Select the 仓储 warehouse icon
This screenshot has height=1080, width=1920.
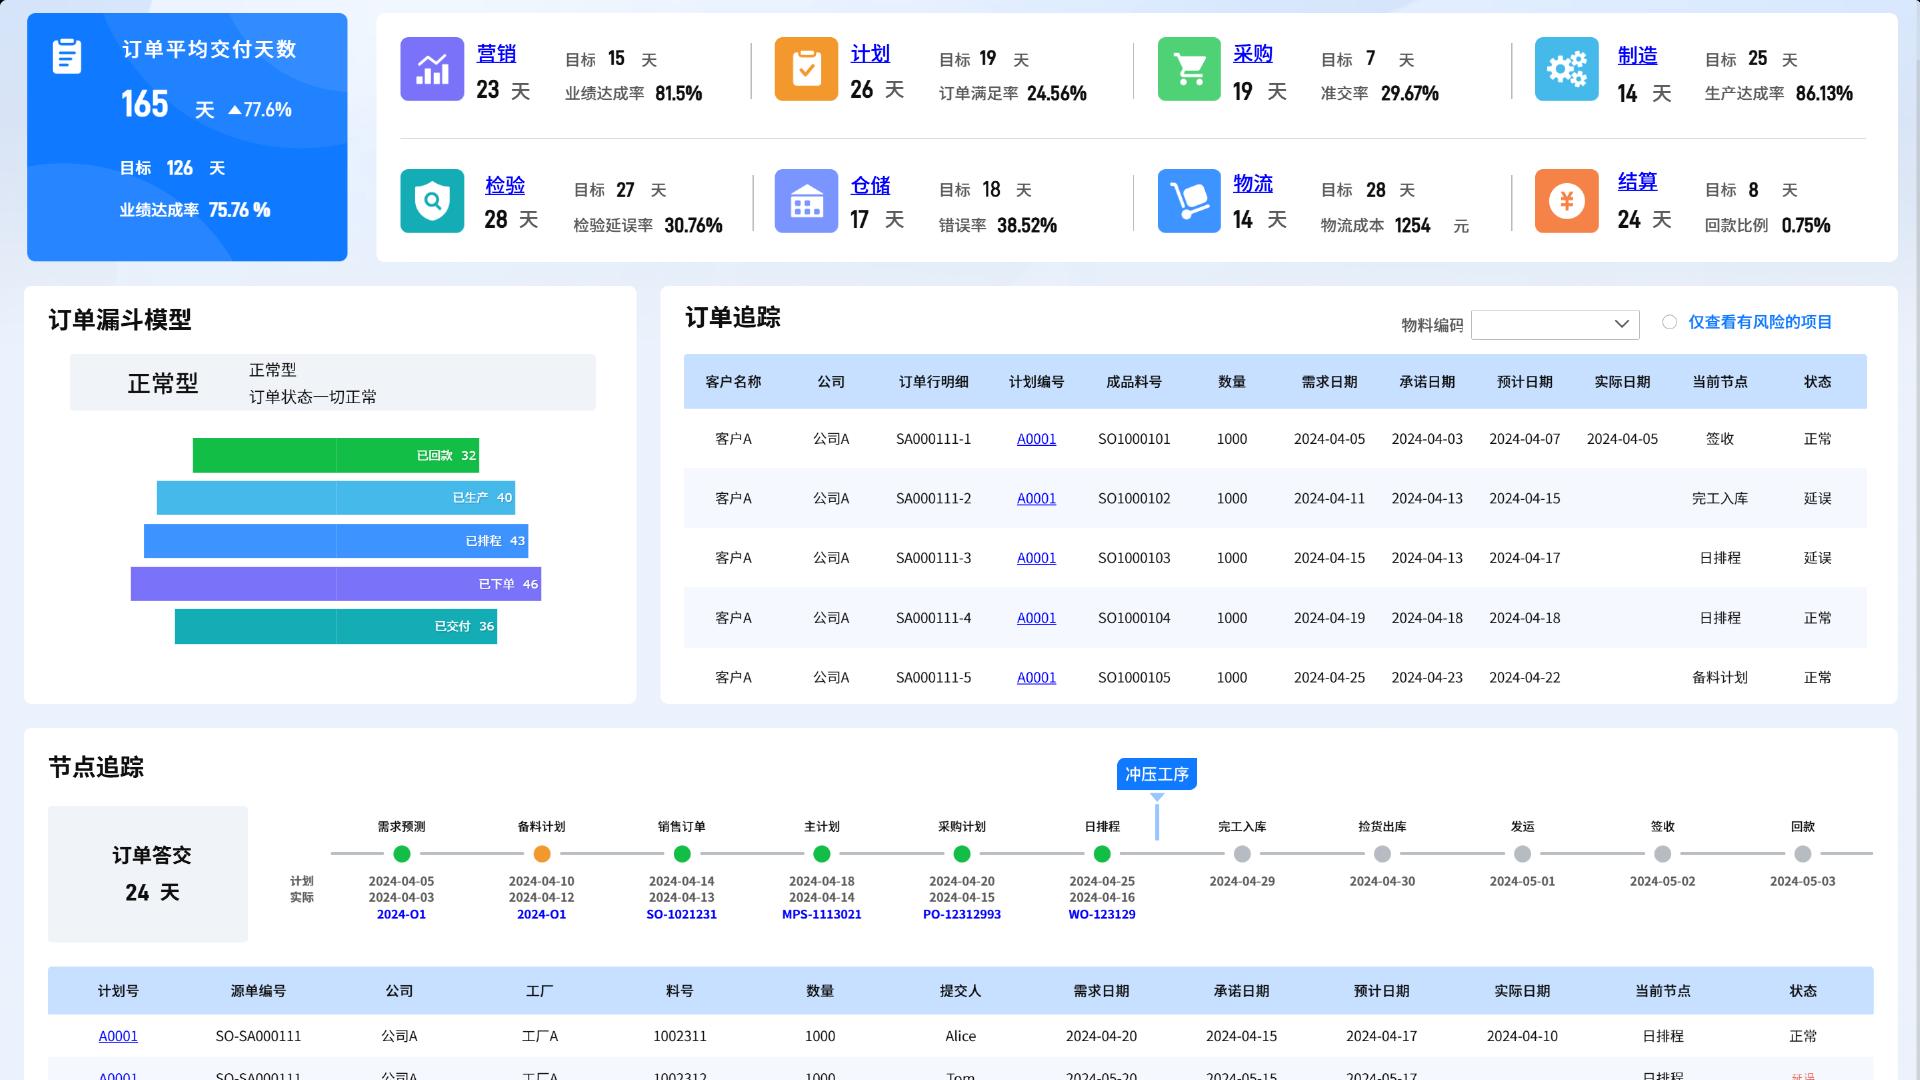pos(806,201)
